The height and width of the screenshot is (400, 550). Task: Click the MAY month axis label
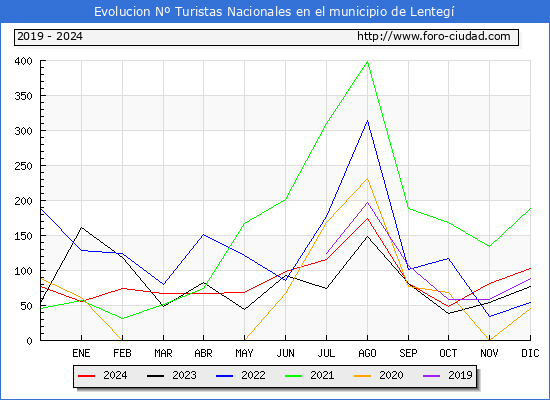click(244, 353)
